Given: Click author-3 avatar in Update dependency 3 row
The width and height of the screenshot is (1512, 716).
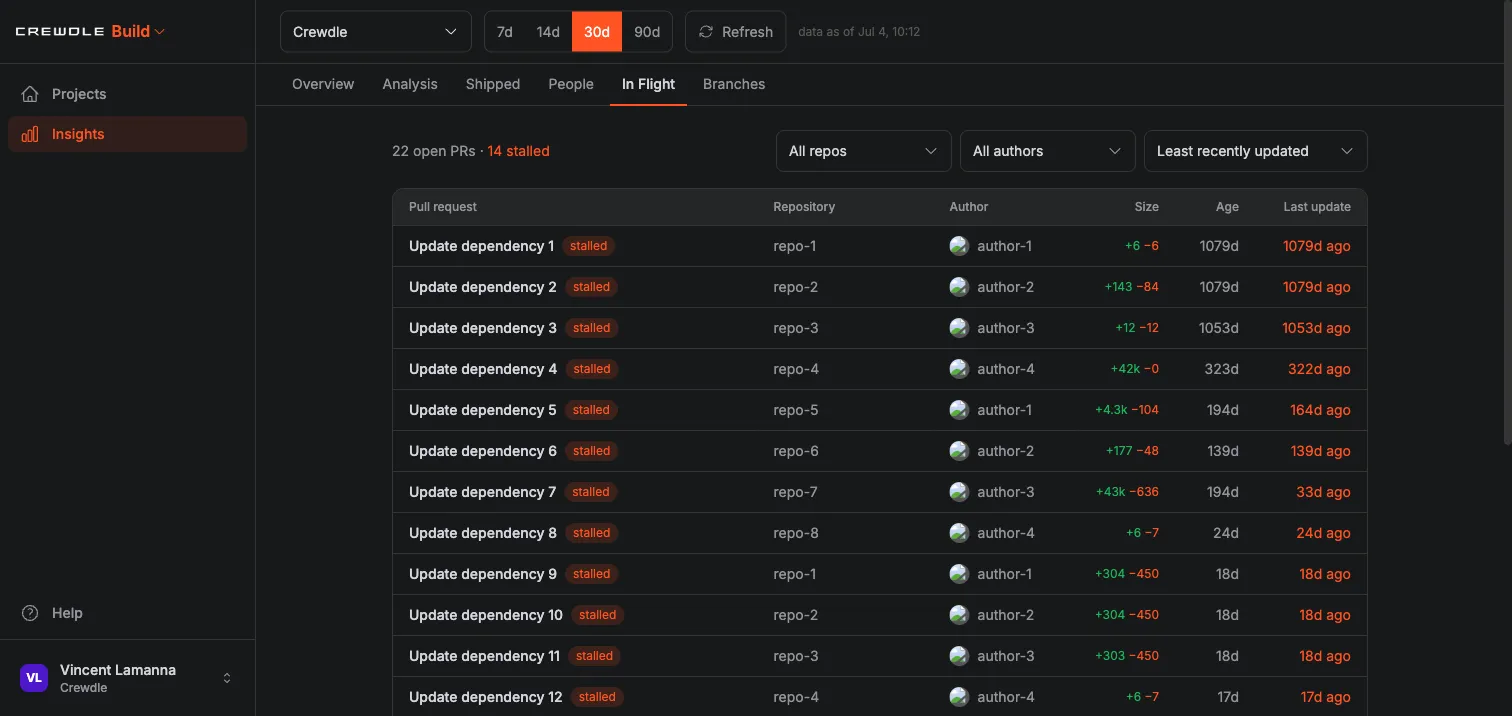Looking at the screenshot, I should [x=959, y=328].
